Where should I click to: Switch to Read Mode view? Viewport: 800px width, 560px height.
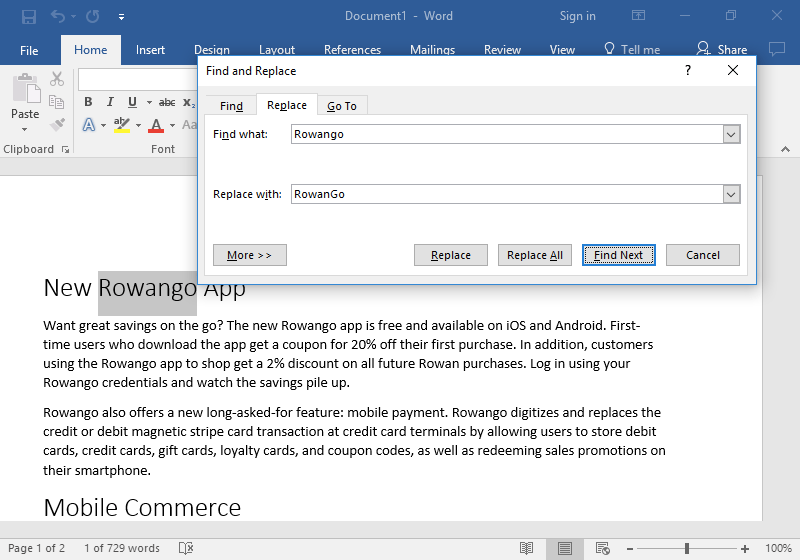526,548
